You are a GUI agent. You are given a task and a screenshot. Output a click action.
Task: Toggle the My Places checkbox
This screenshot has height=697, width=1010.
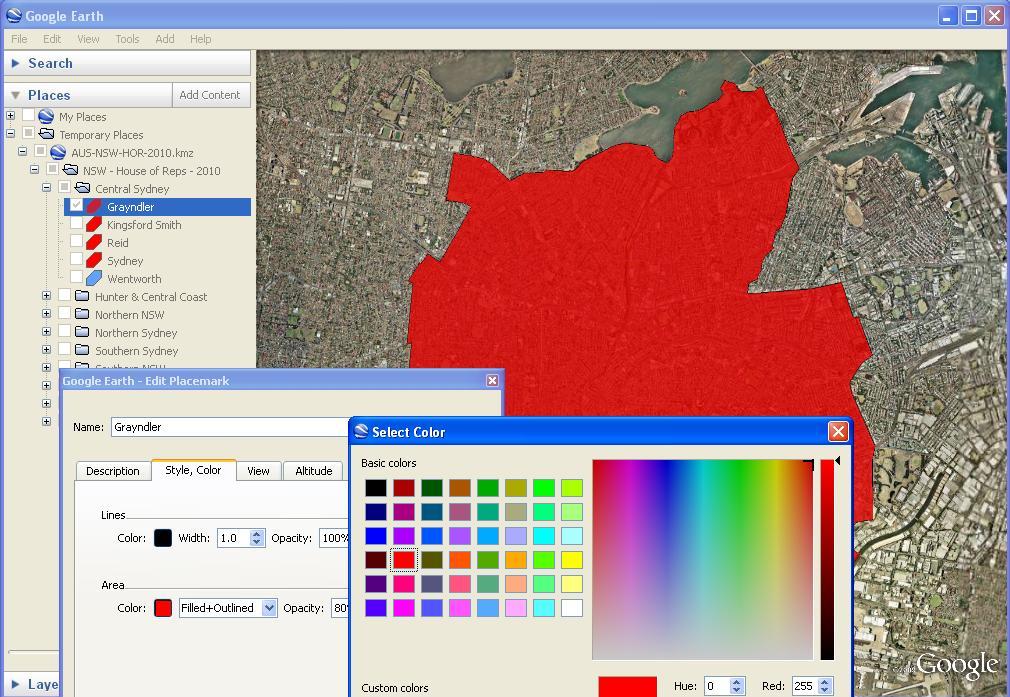pos(28,115)
